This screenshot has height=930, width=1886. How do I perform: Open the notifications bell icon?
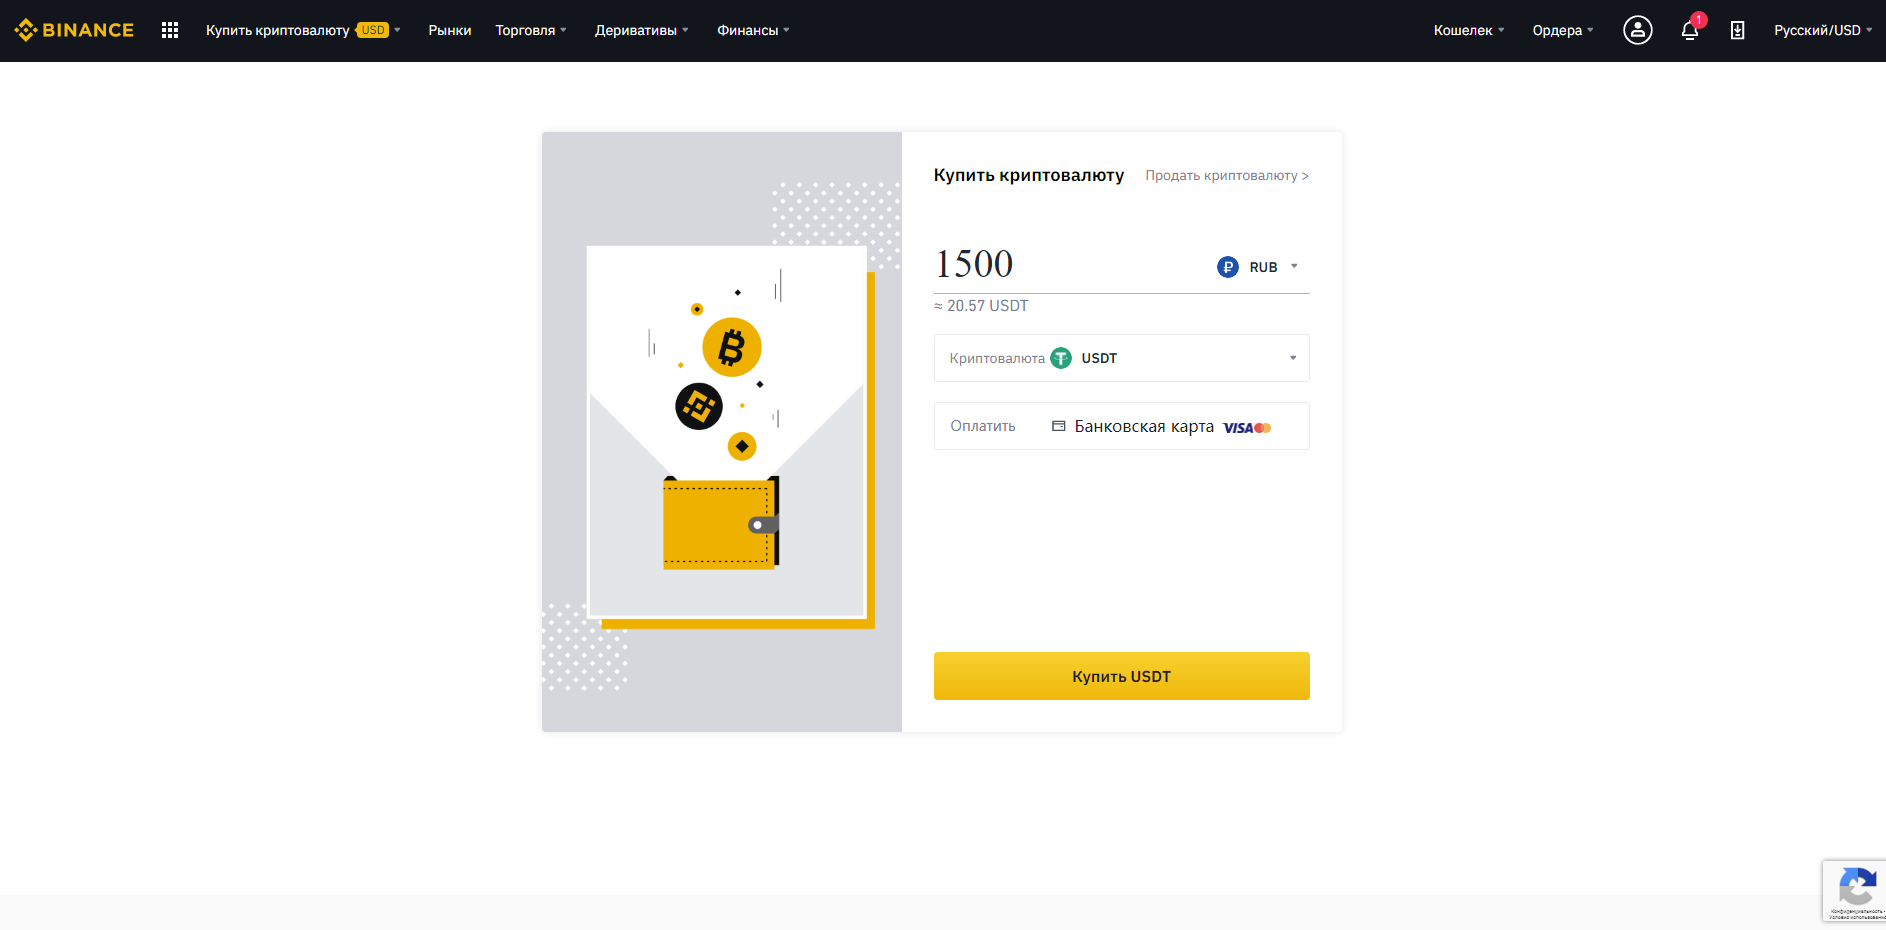tap(1690, 30)
